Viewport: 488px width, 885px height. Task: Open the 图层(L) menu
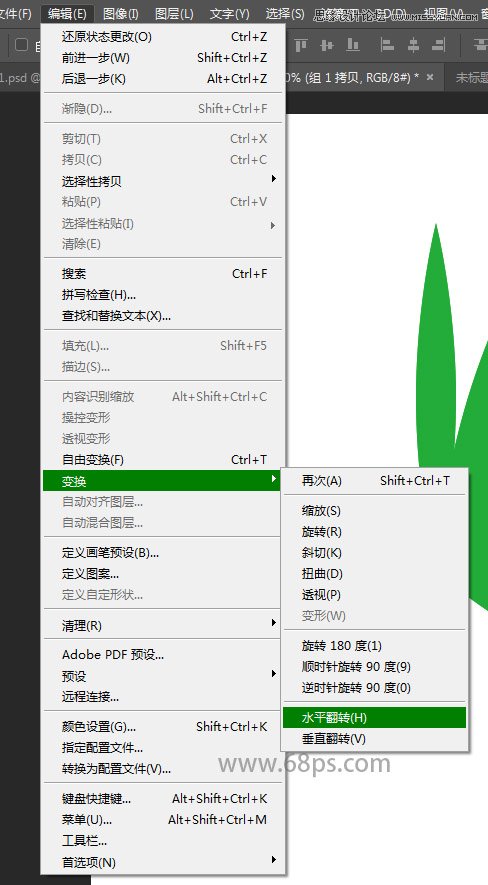coord(174,14)
